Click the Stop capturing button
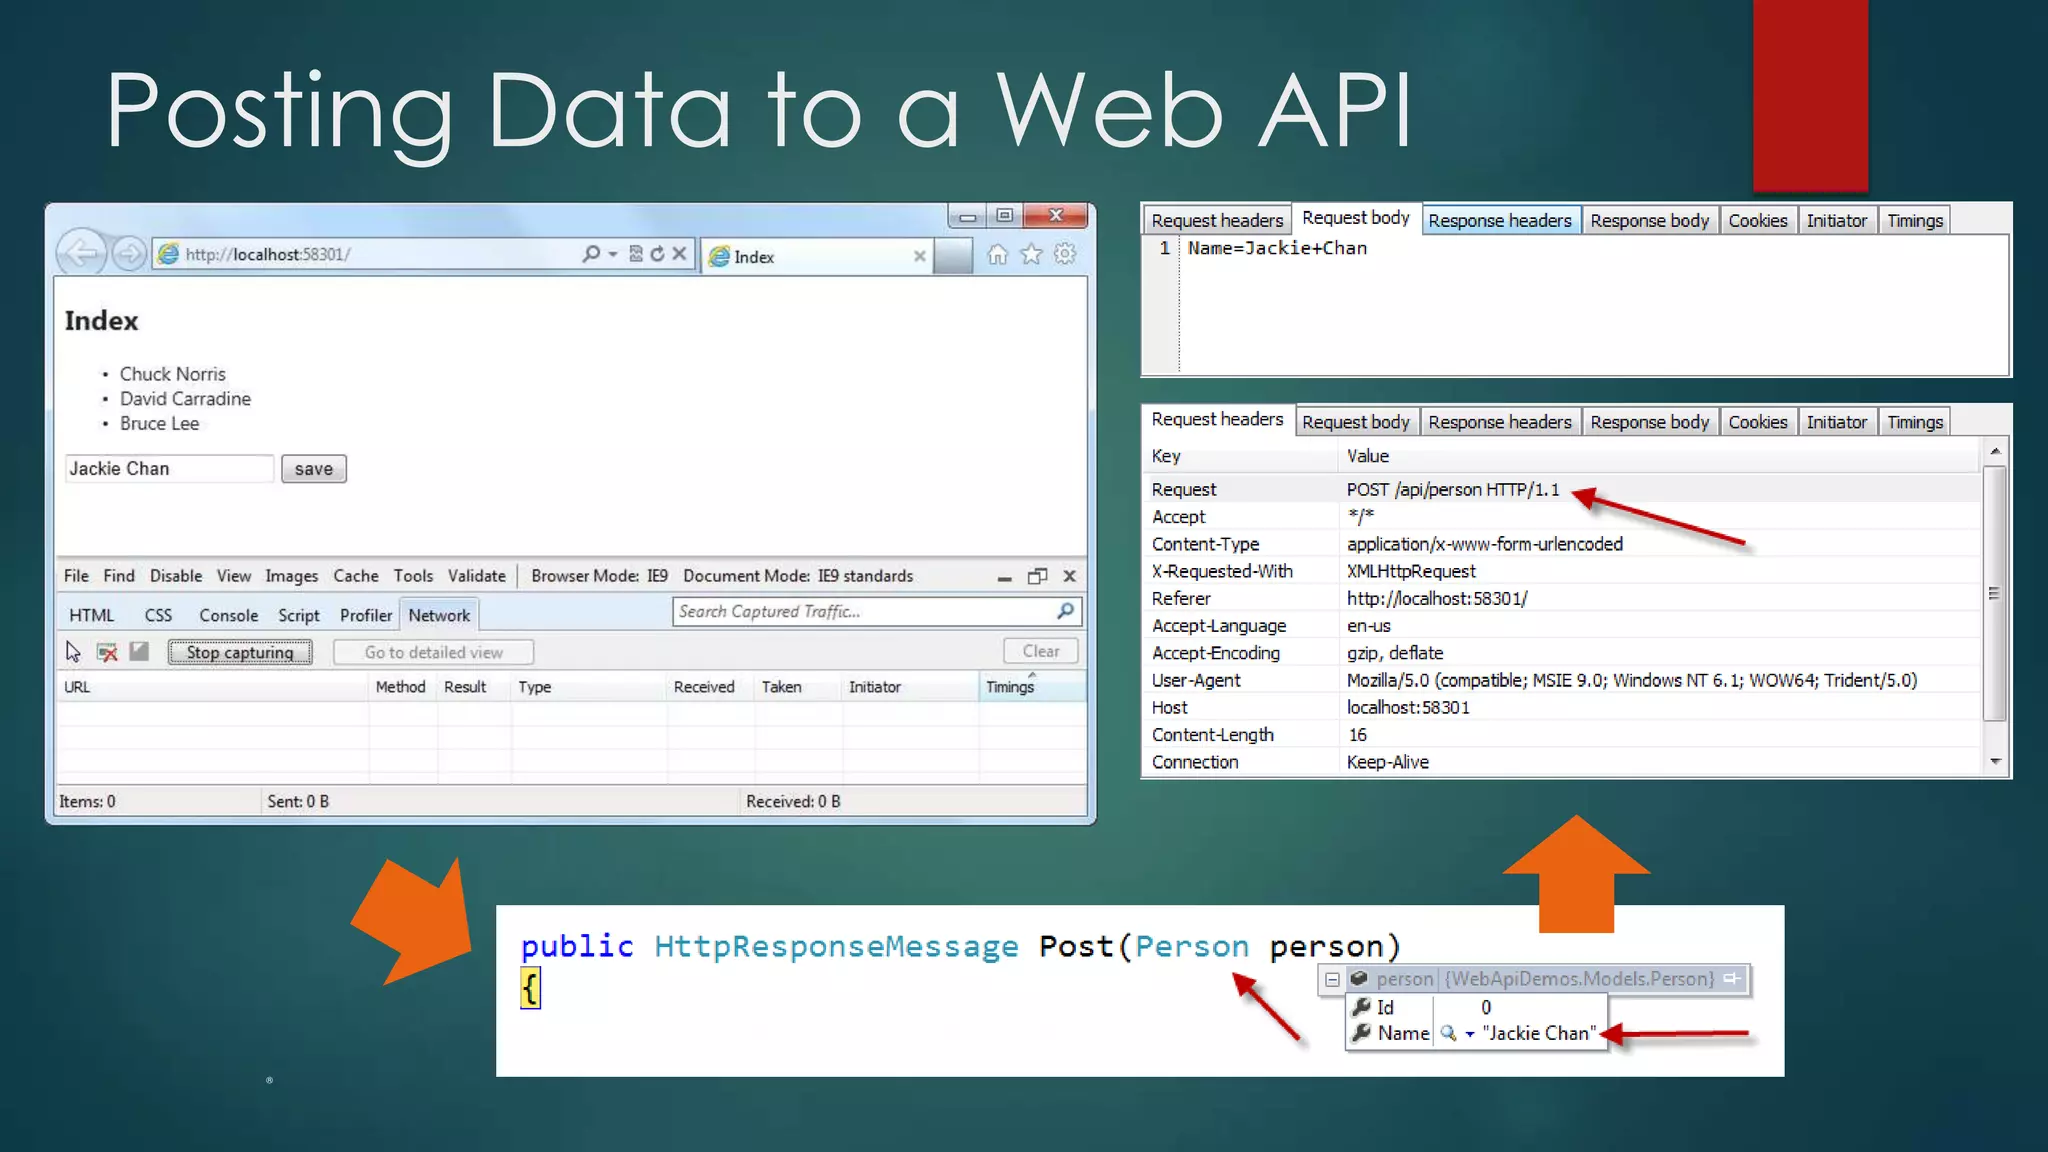 pos(240,652)
